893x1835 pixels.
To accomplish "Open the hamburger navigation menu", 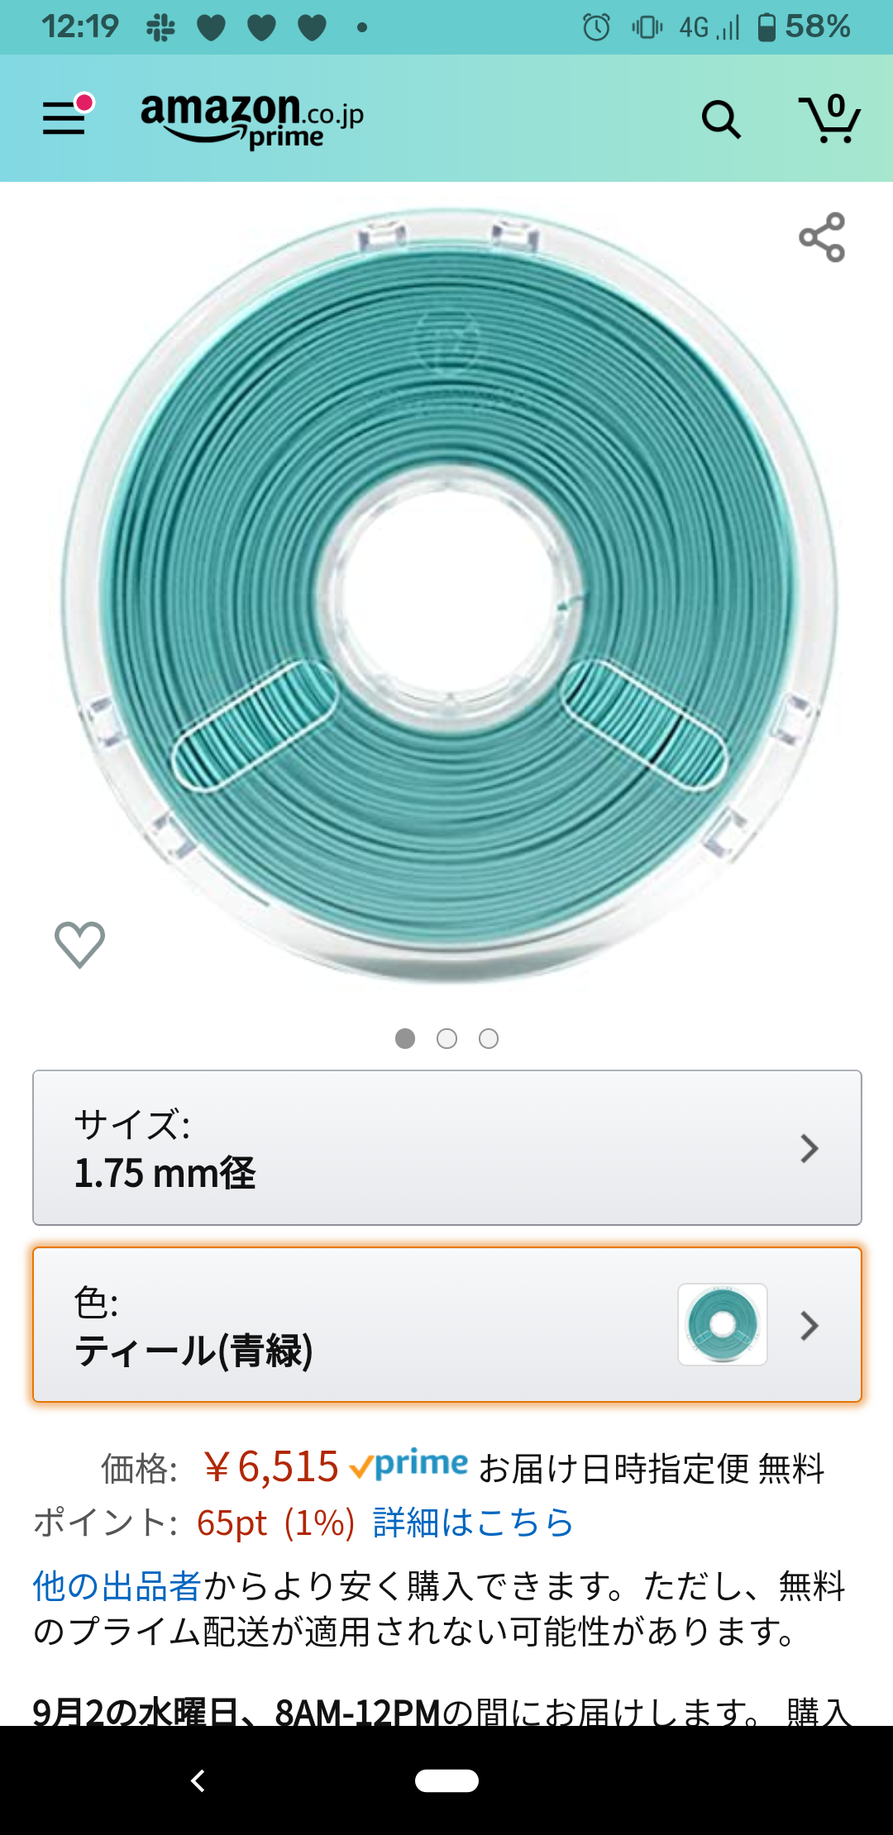I will 64,118.
